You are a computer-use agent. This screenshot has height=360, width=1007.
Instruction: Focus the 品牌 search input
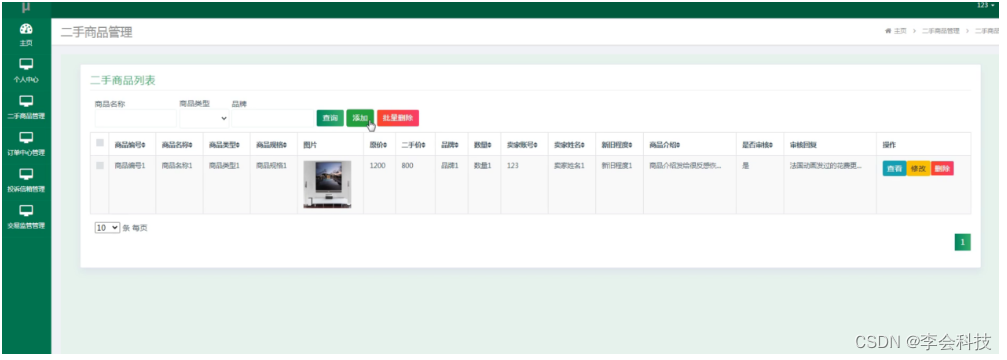pyautogui.click(x=272, y=118)
